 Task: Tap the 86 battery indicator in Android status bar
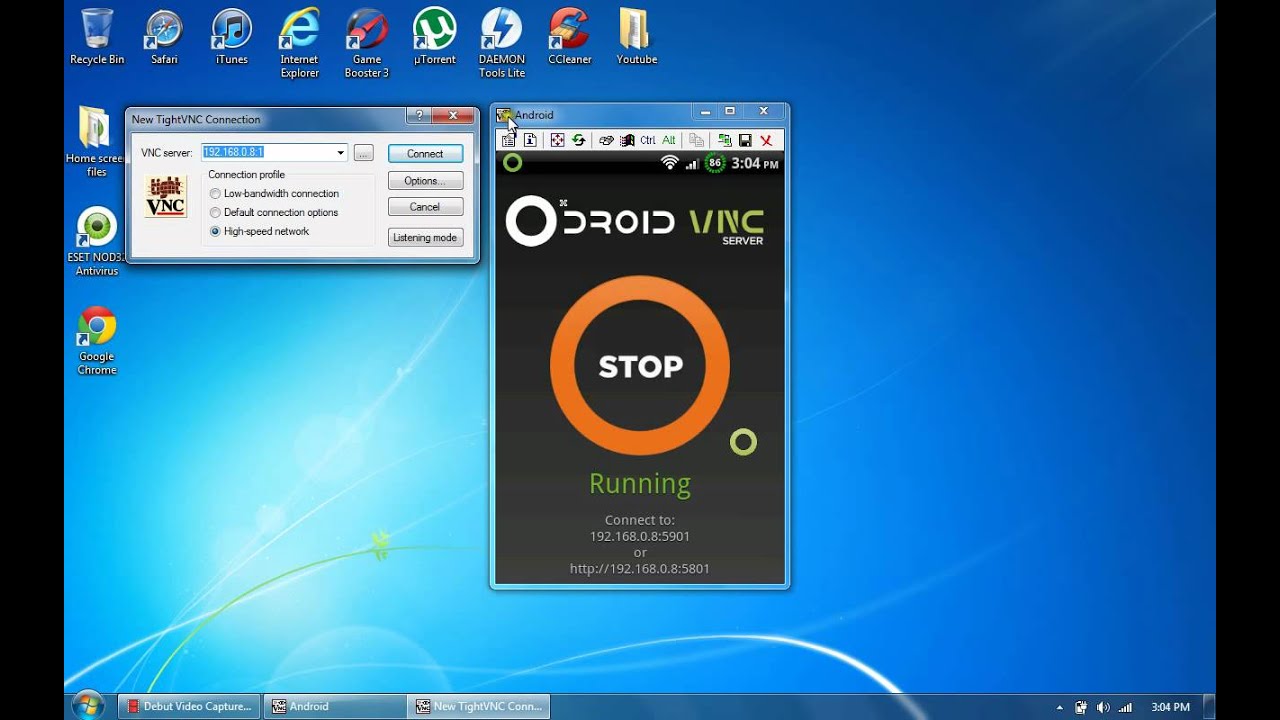(715, 163)
